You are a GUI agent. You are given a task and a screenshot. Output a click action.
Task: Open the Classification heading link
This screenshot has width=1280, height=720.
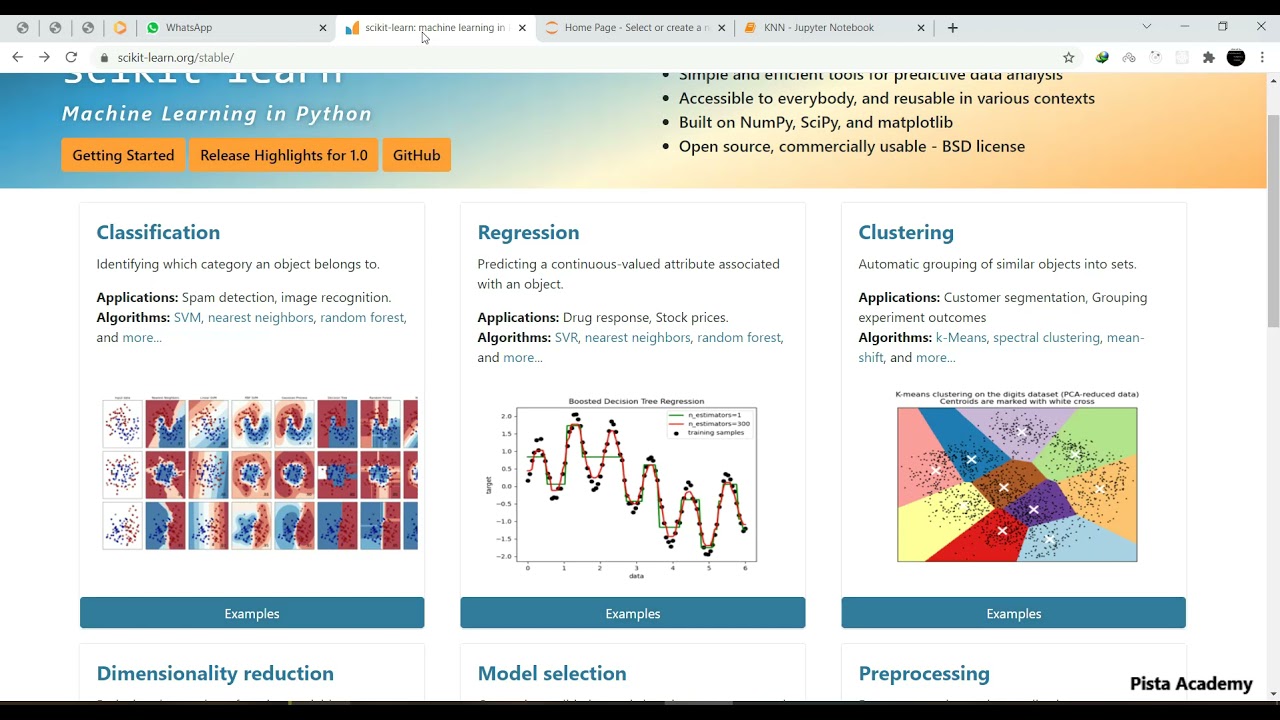158,232
